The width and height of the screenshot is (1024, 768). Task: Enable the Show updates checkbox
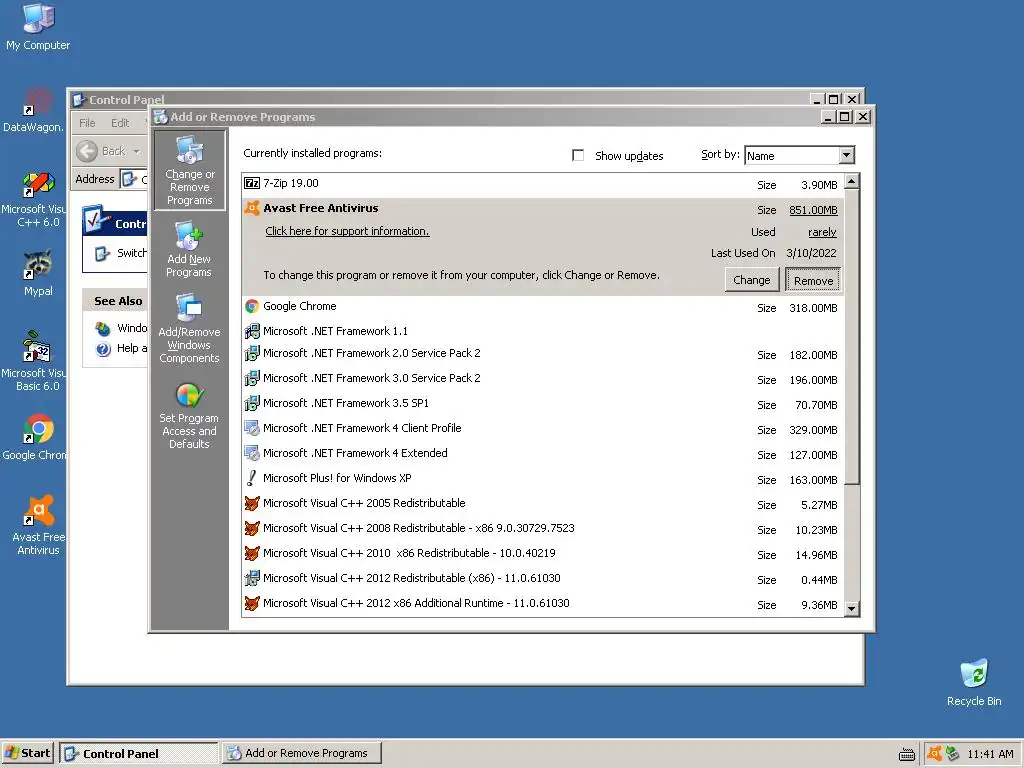pyautogui.click(x=578, y=155)
